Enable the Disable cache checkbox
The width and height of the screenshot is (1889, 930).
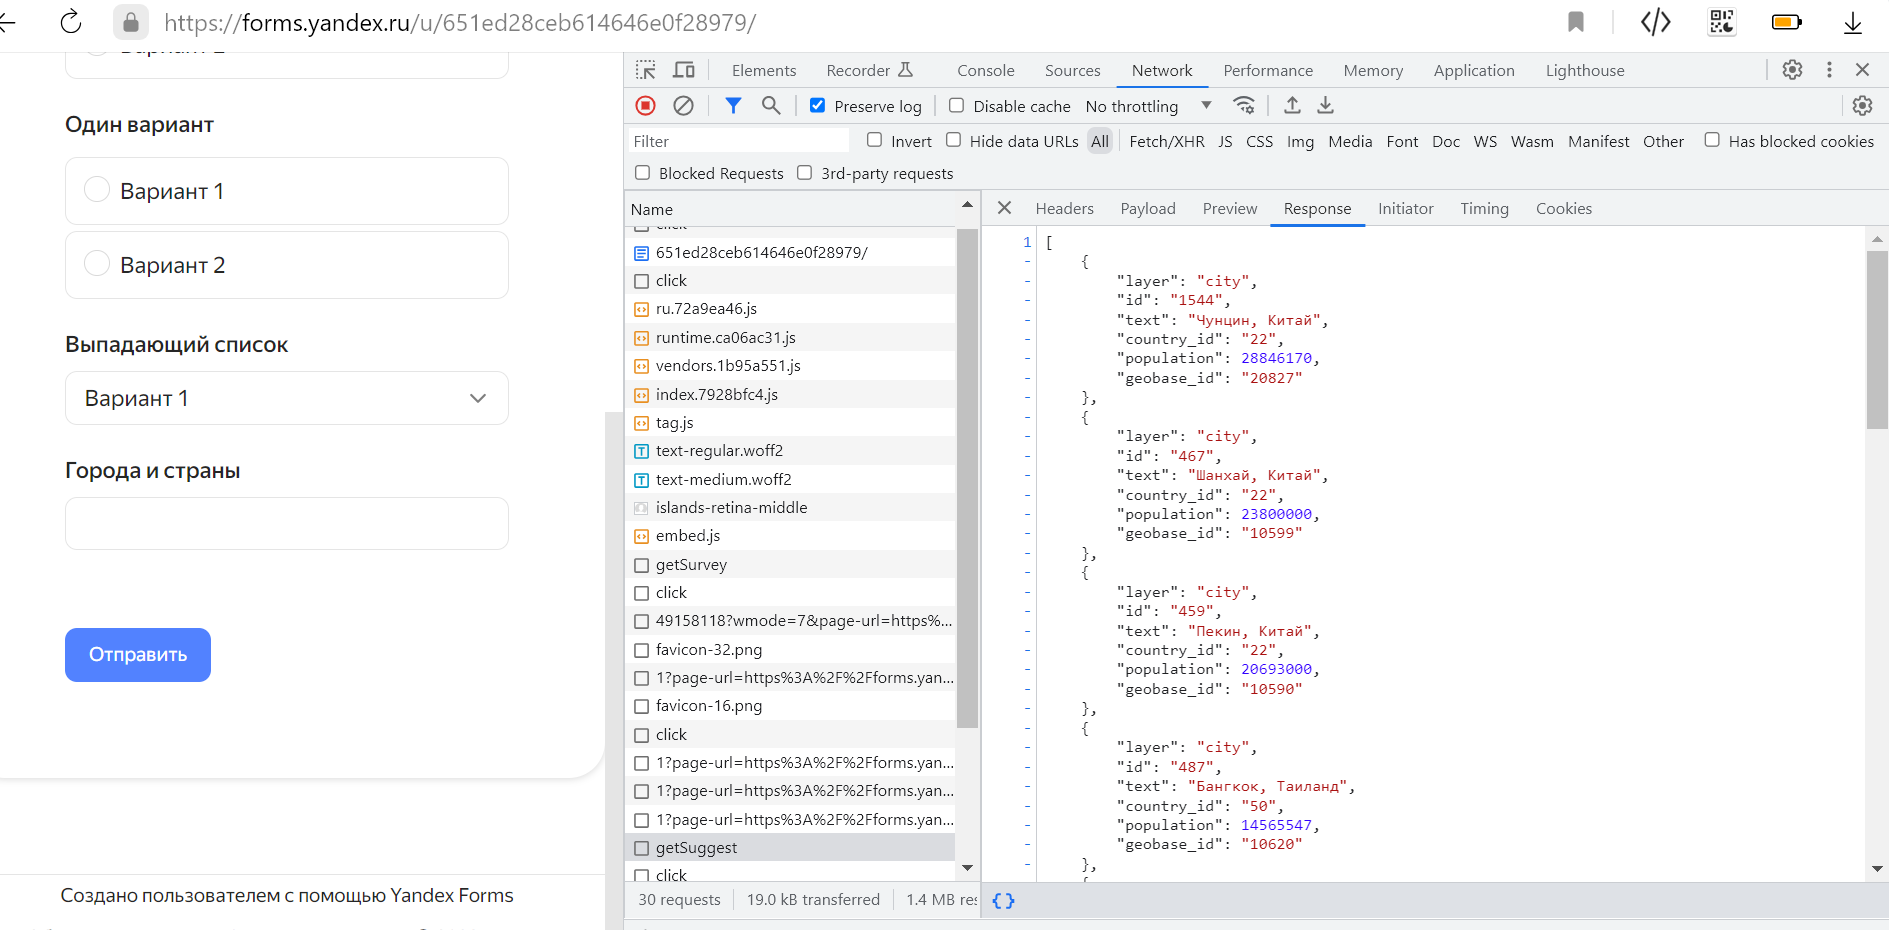click(957, 106)
